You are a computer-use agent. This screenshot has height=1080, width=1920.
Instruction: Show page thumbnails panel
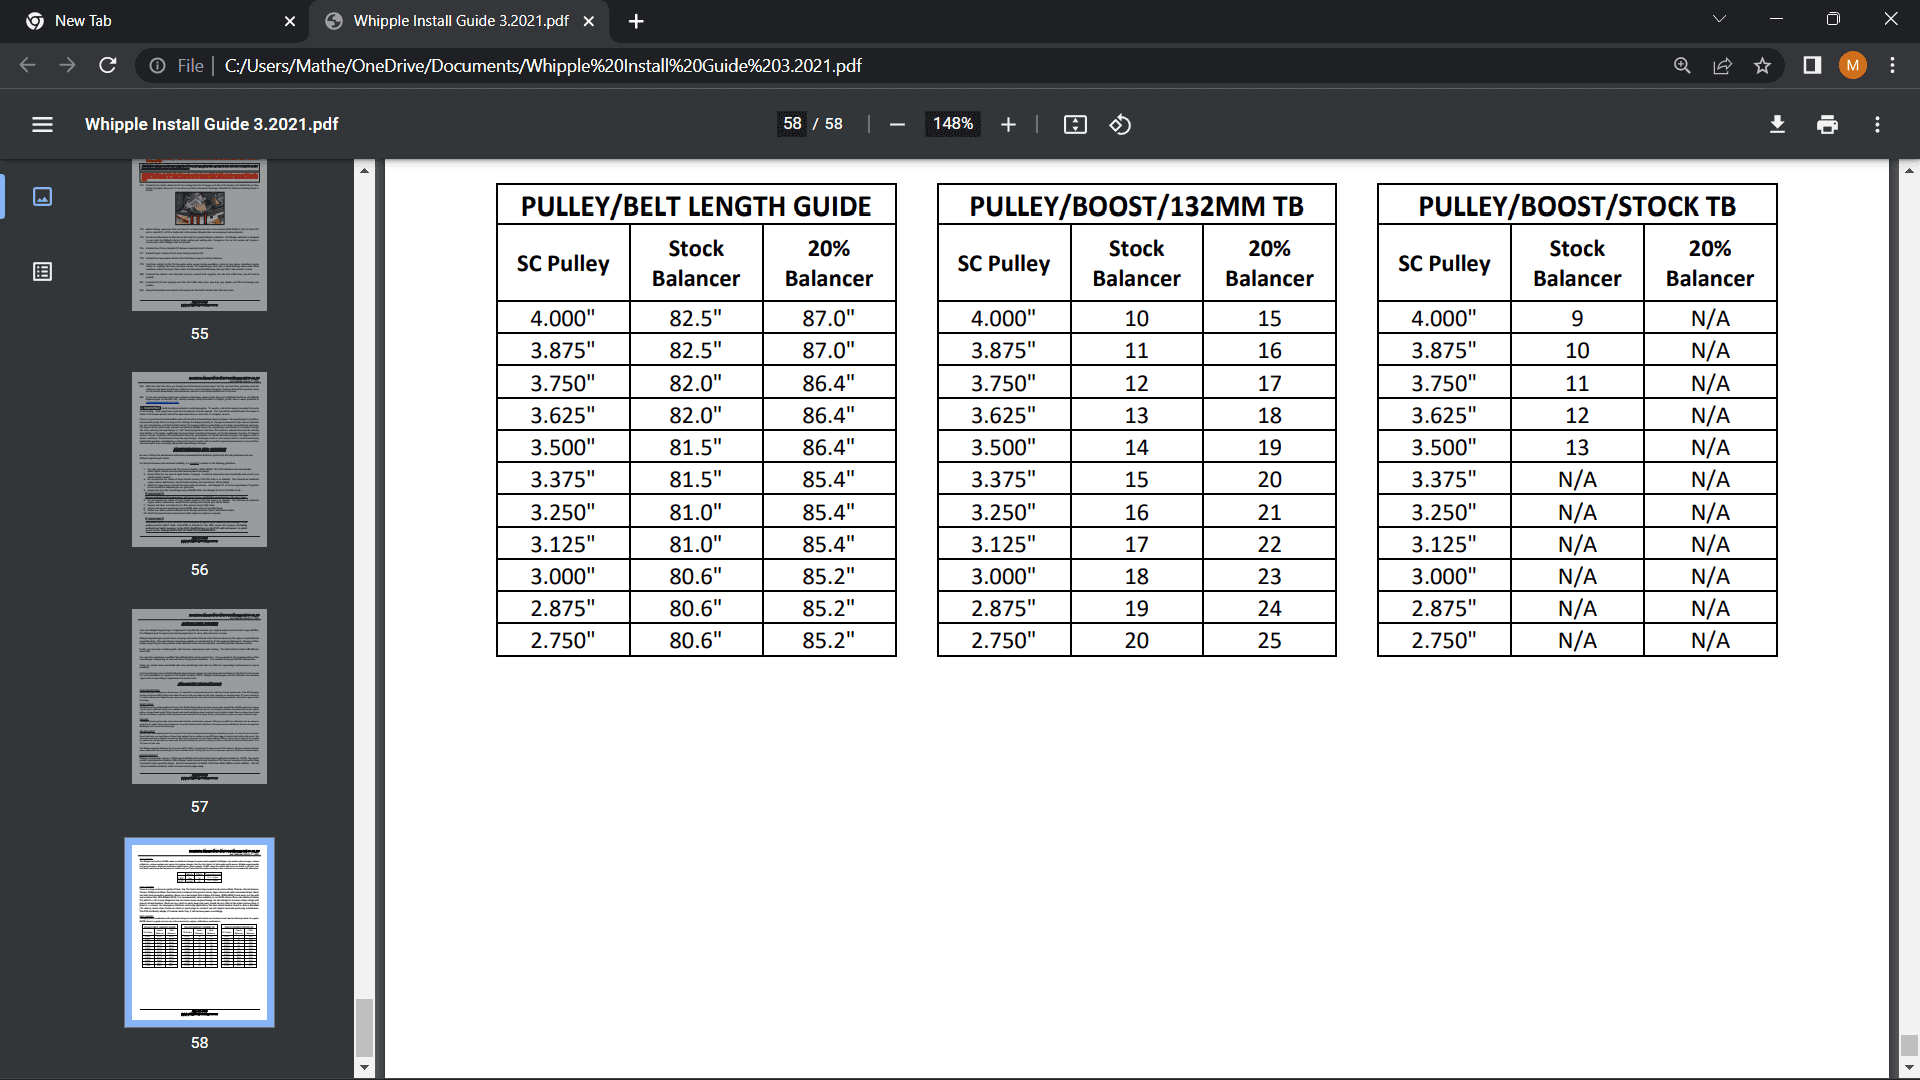[x=42, y=196]
